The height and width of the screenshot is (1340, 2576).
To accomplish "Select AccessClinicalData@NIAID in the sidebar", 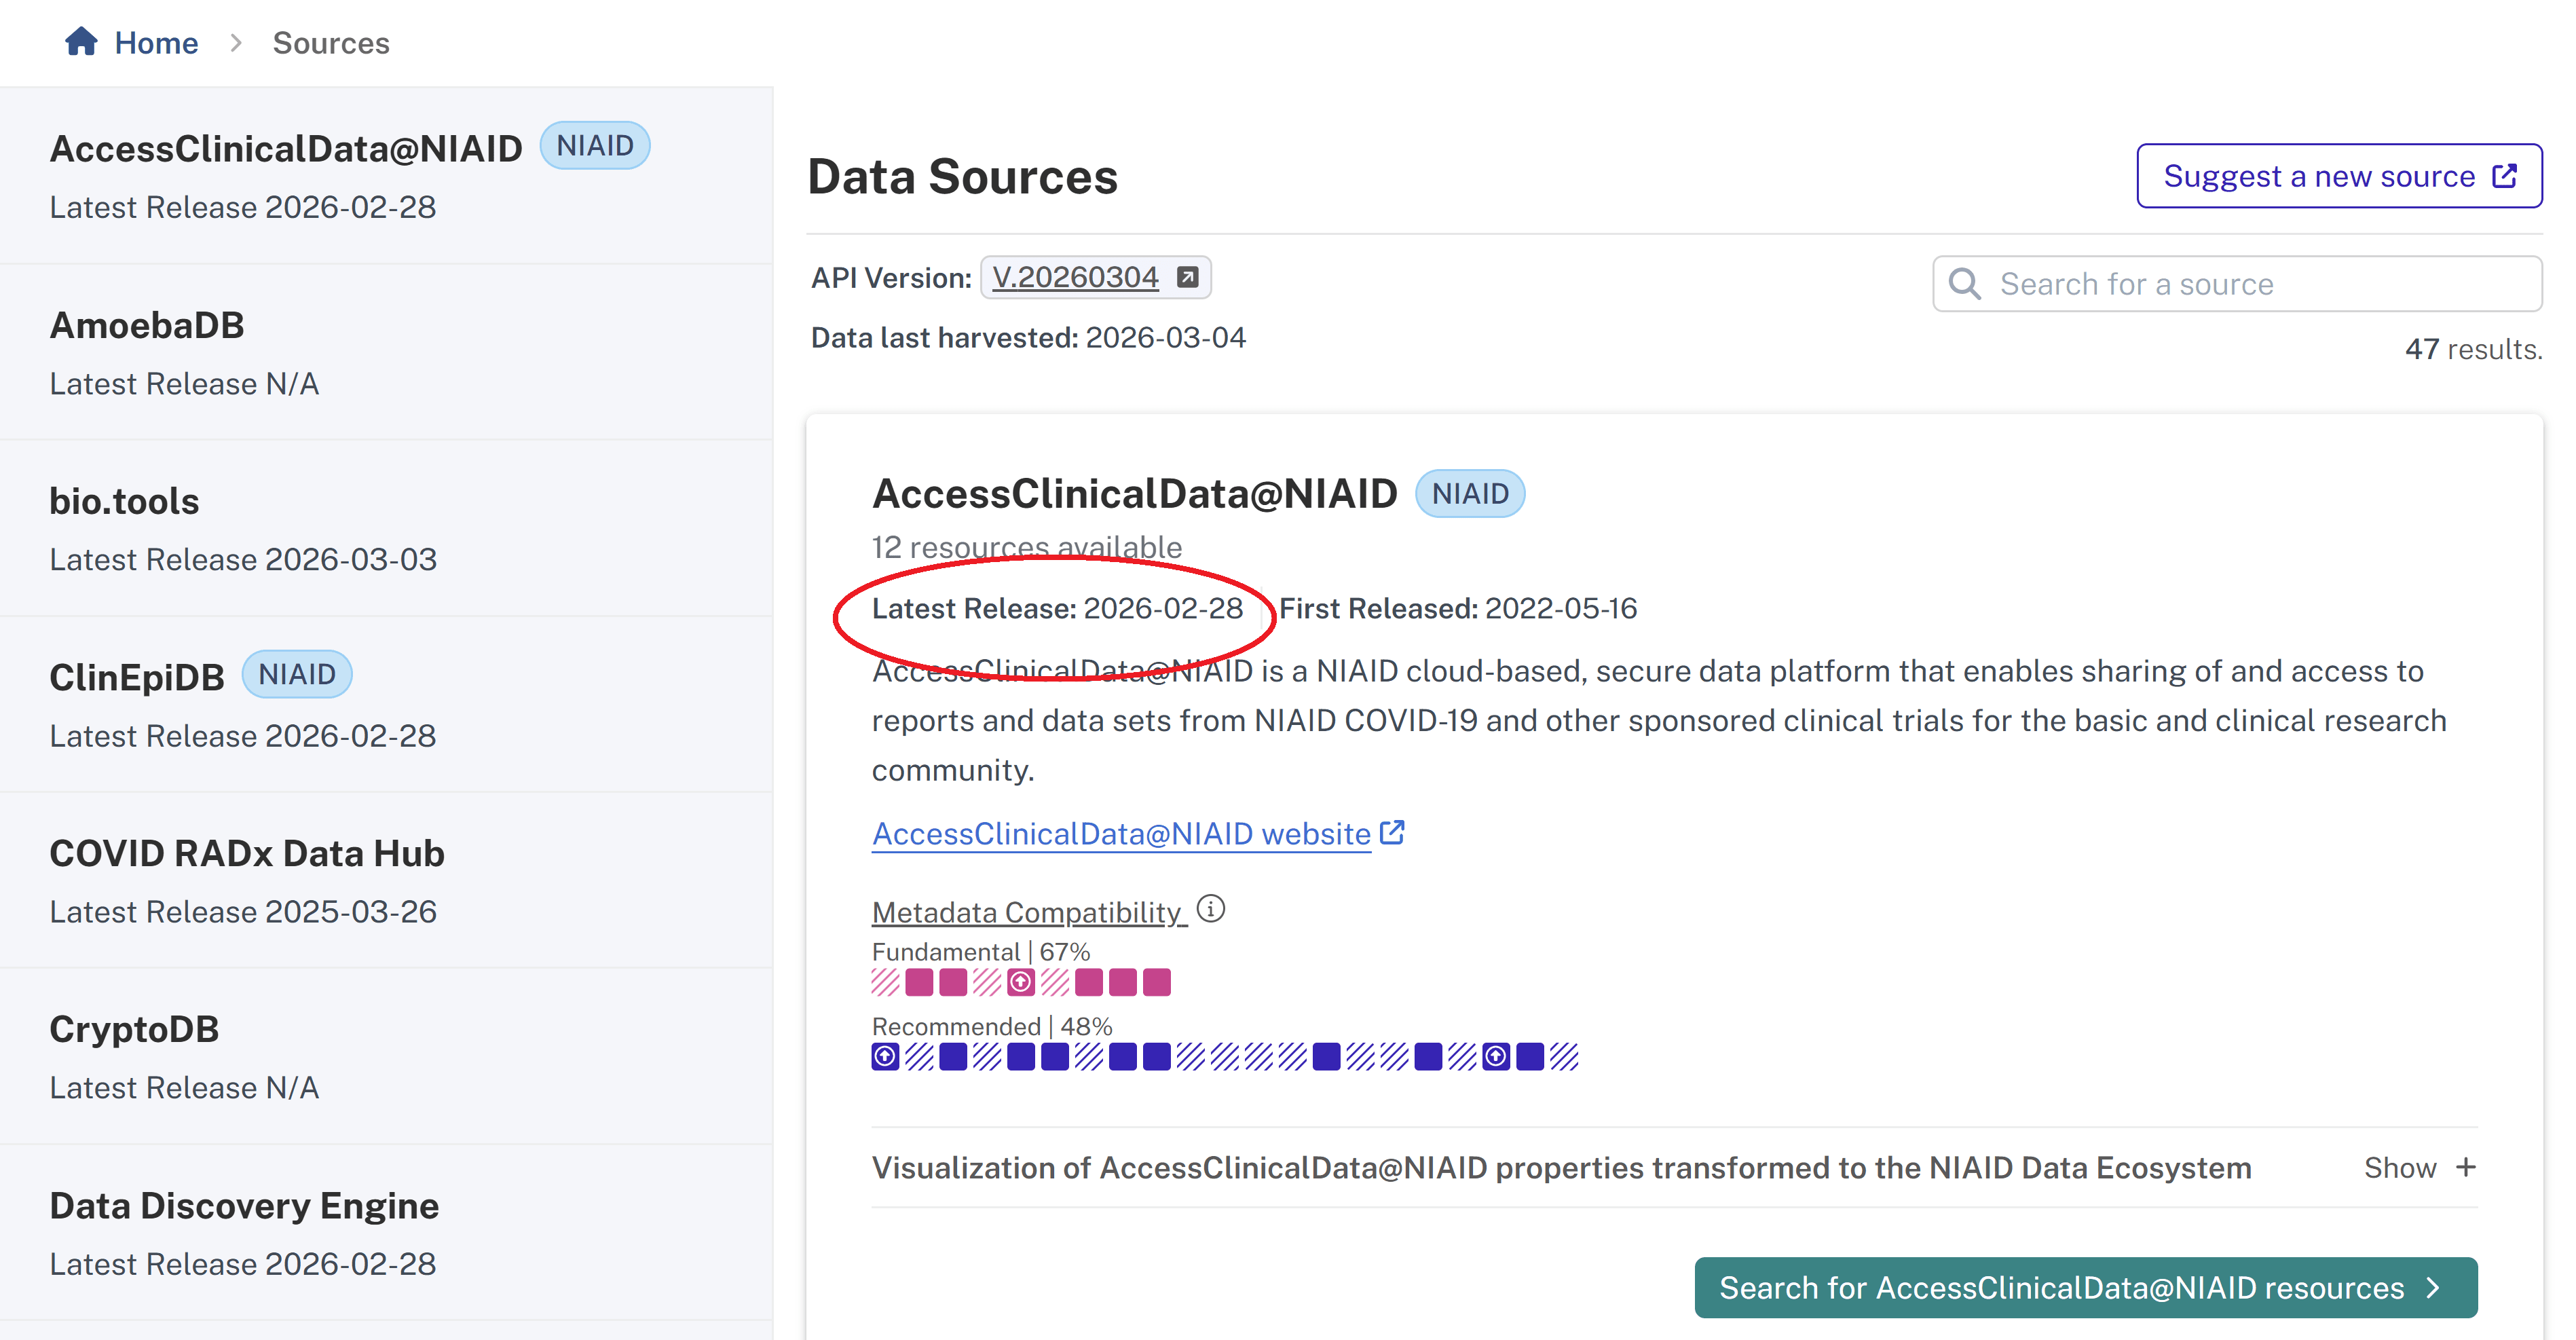I will 386,176.
